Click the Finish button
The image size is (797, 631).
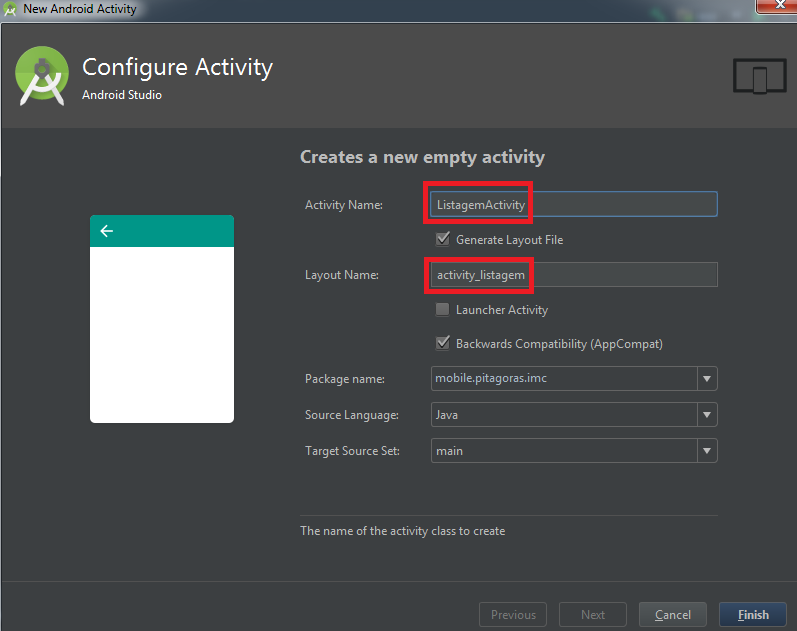(x=753, y=615)
